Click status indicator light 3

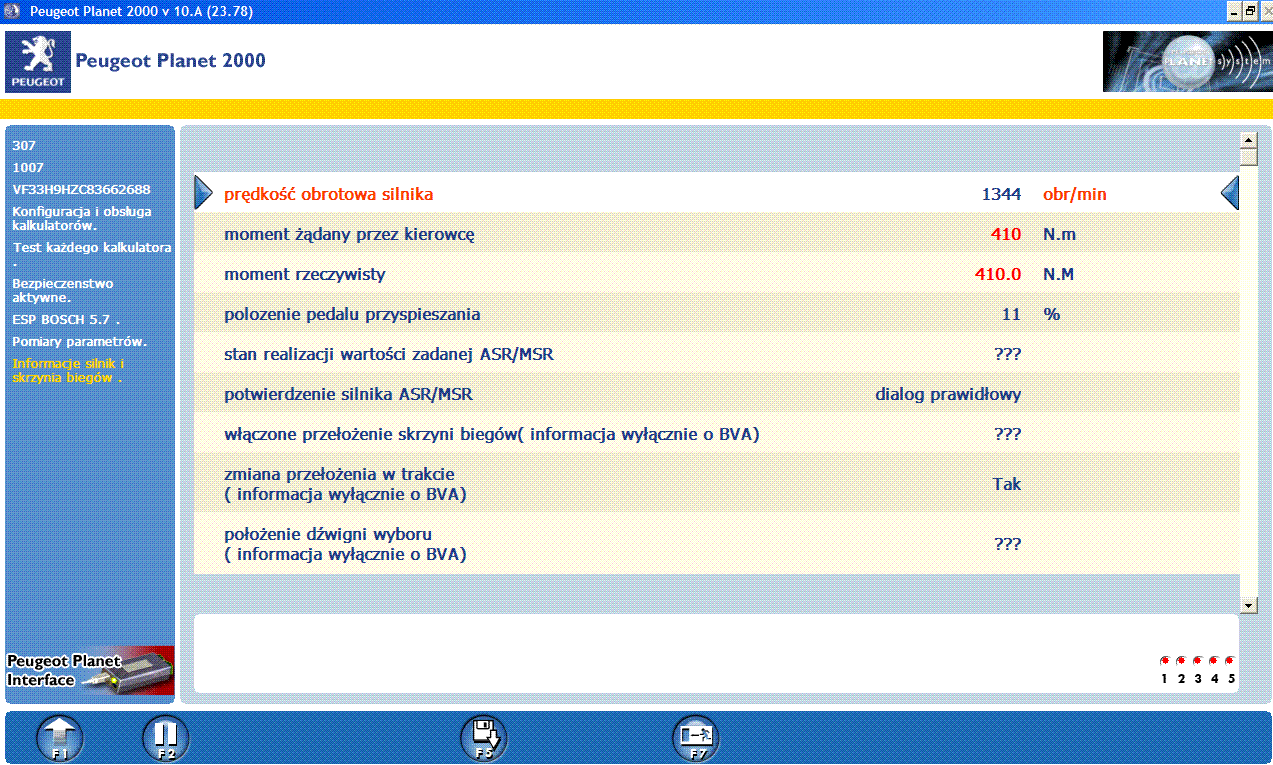tap(1198, 661)
